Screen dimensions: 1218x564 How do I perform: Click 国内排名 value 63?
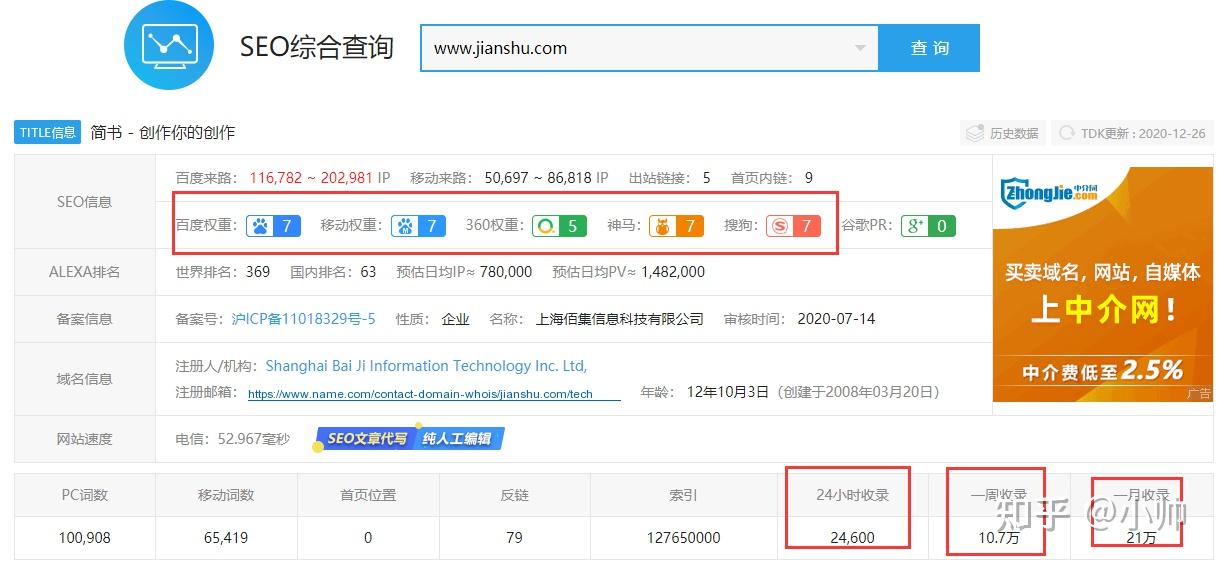click(368, 271)
